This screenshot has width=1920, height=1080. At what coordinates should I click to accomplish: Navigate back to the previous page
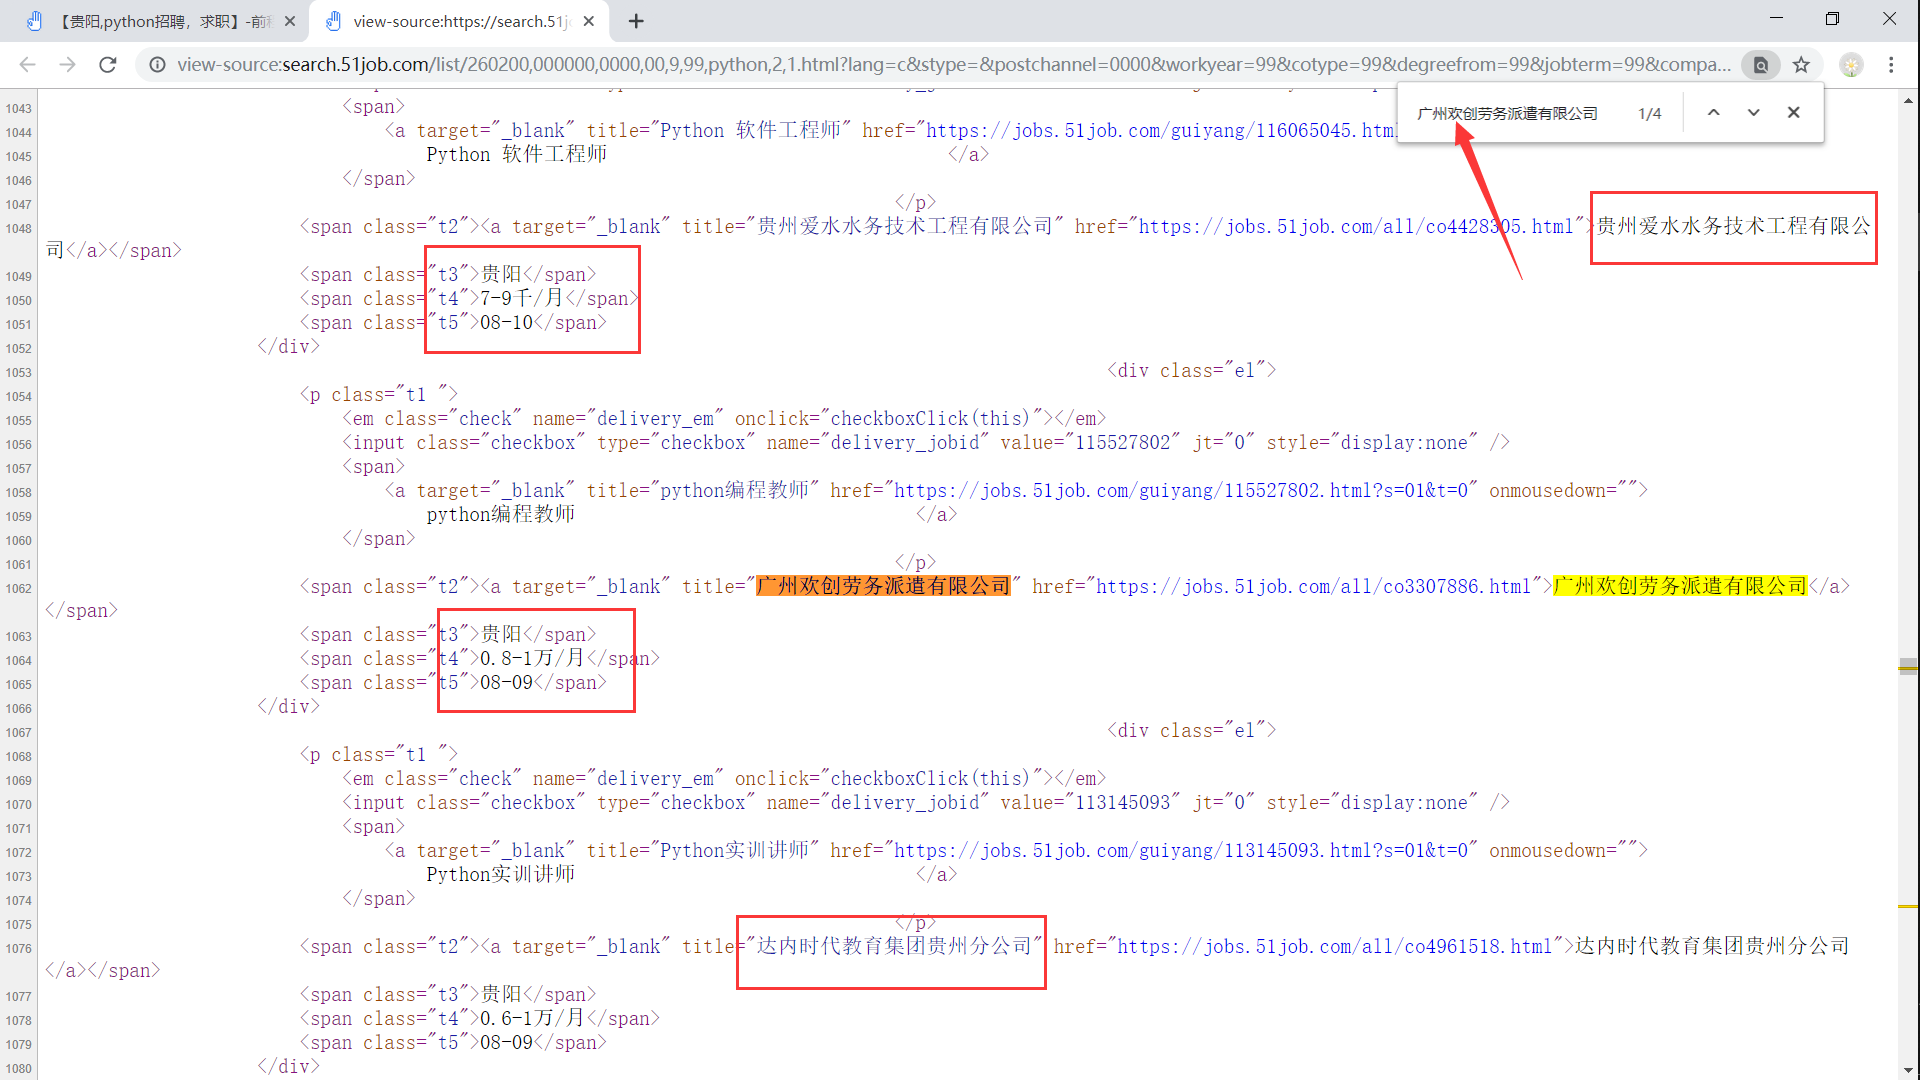pos(27,64)
